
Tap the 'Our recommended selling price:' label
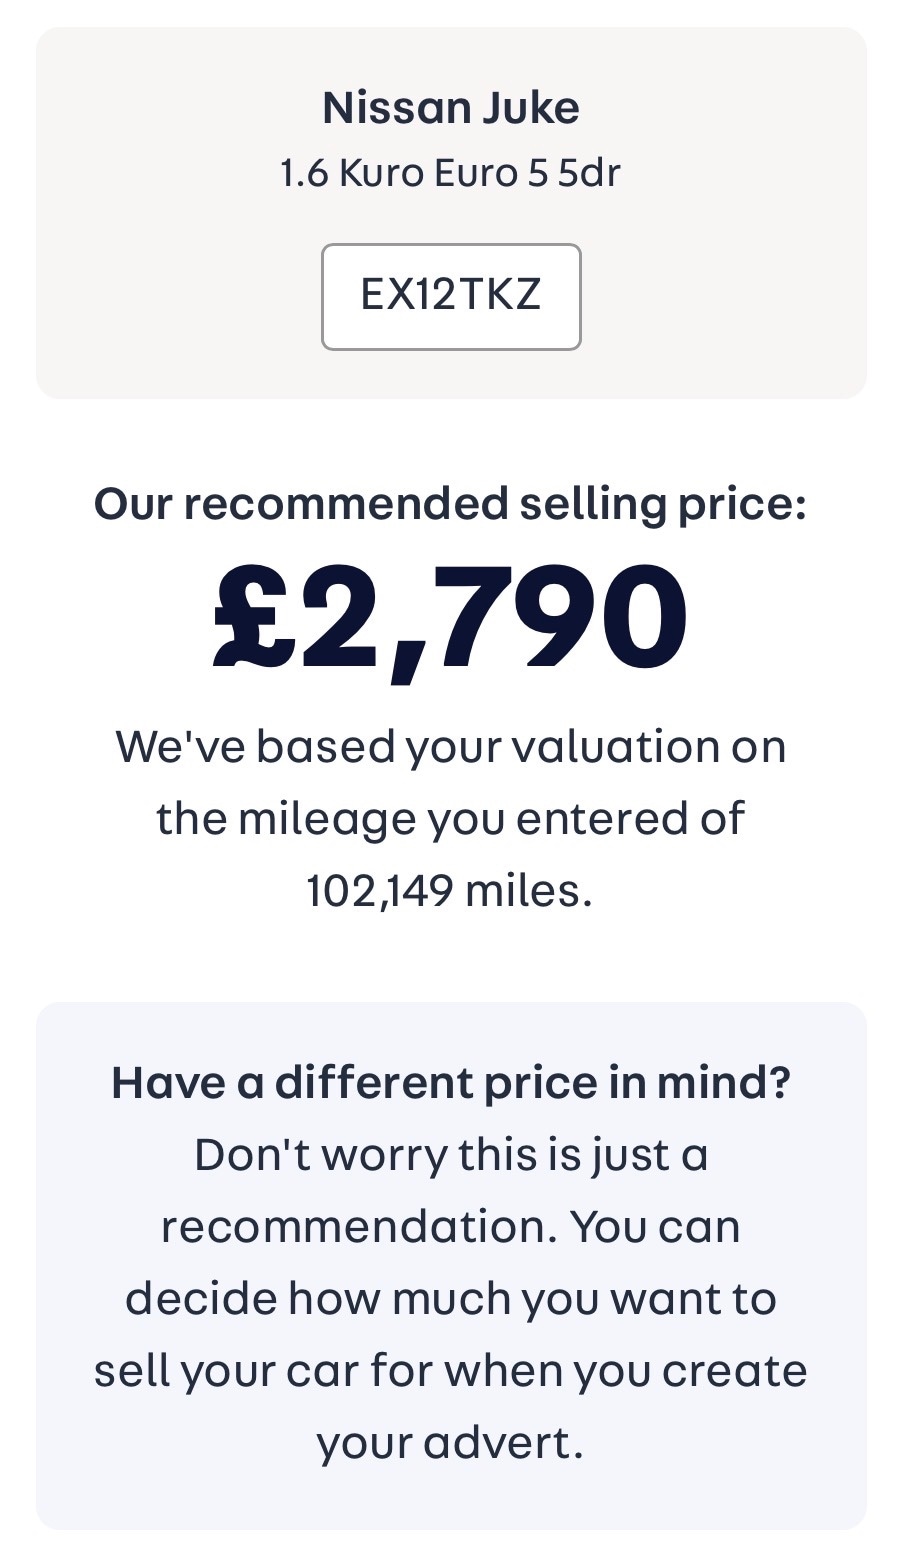(450, 503)
